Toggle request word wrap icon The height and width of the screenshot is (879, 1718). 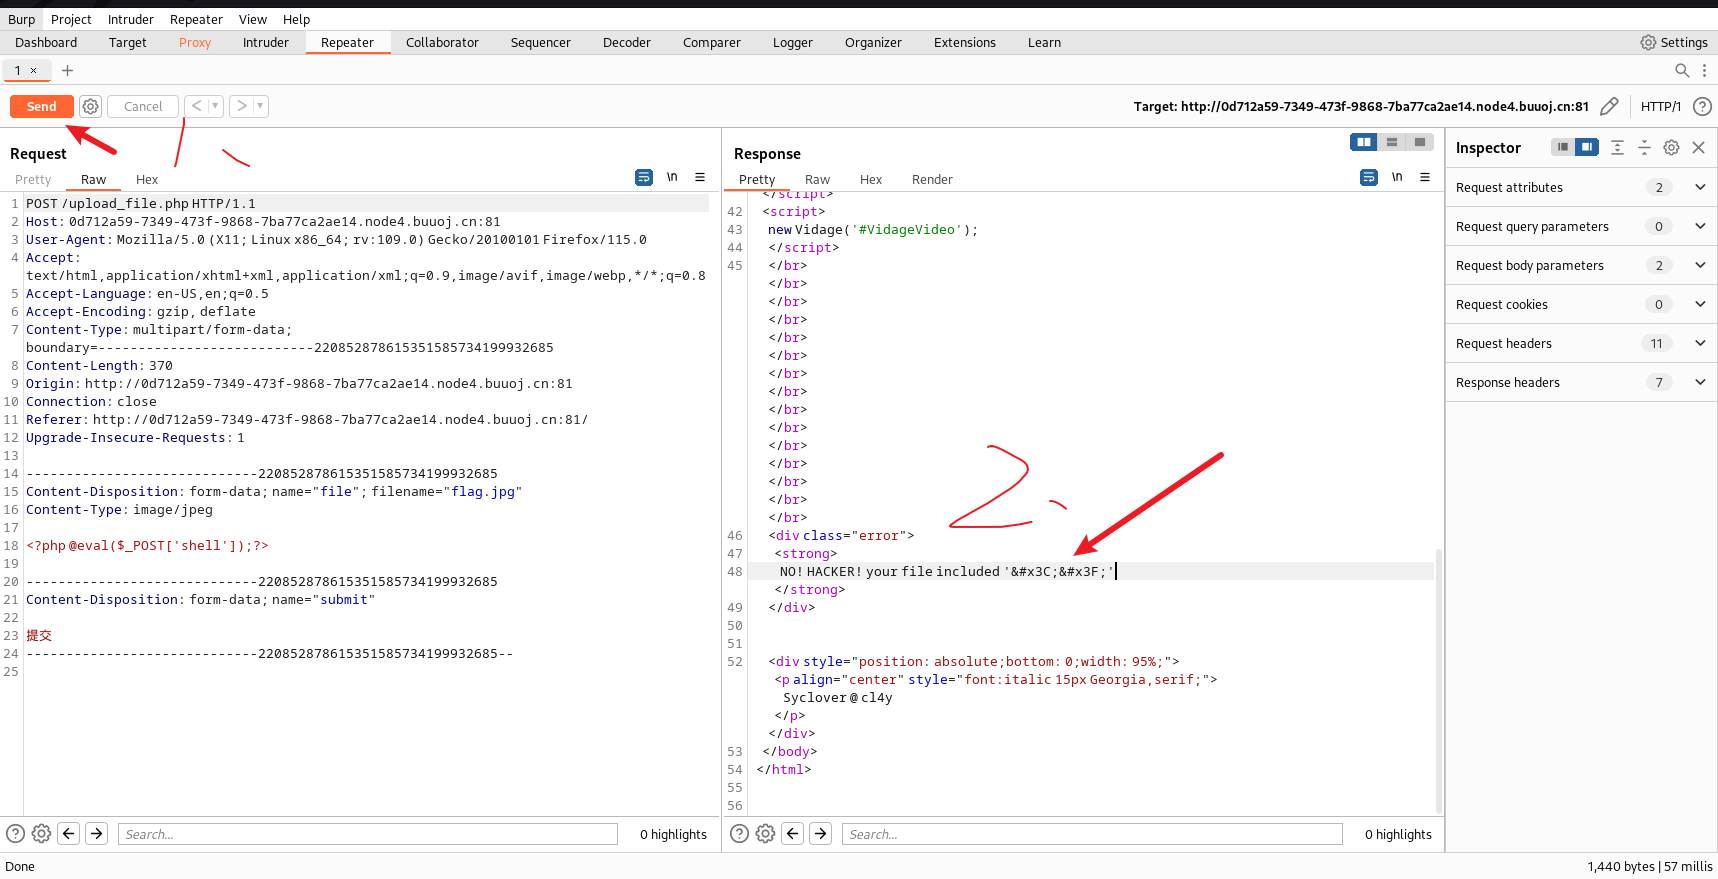tap(644, 177)
